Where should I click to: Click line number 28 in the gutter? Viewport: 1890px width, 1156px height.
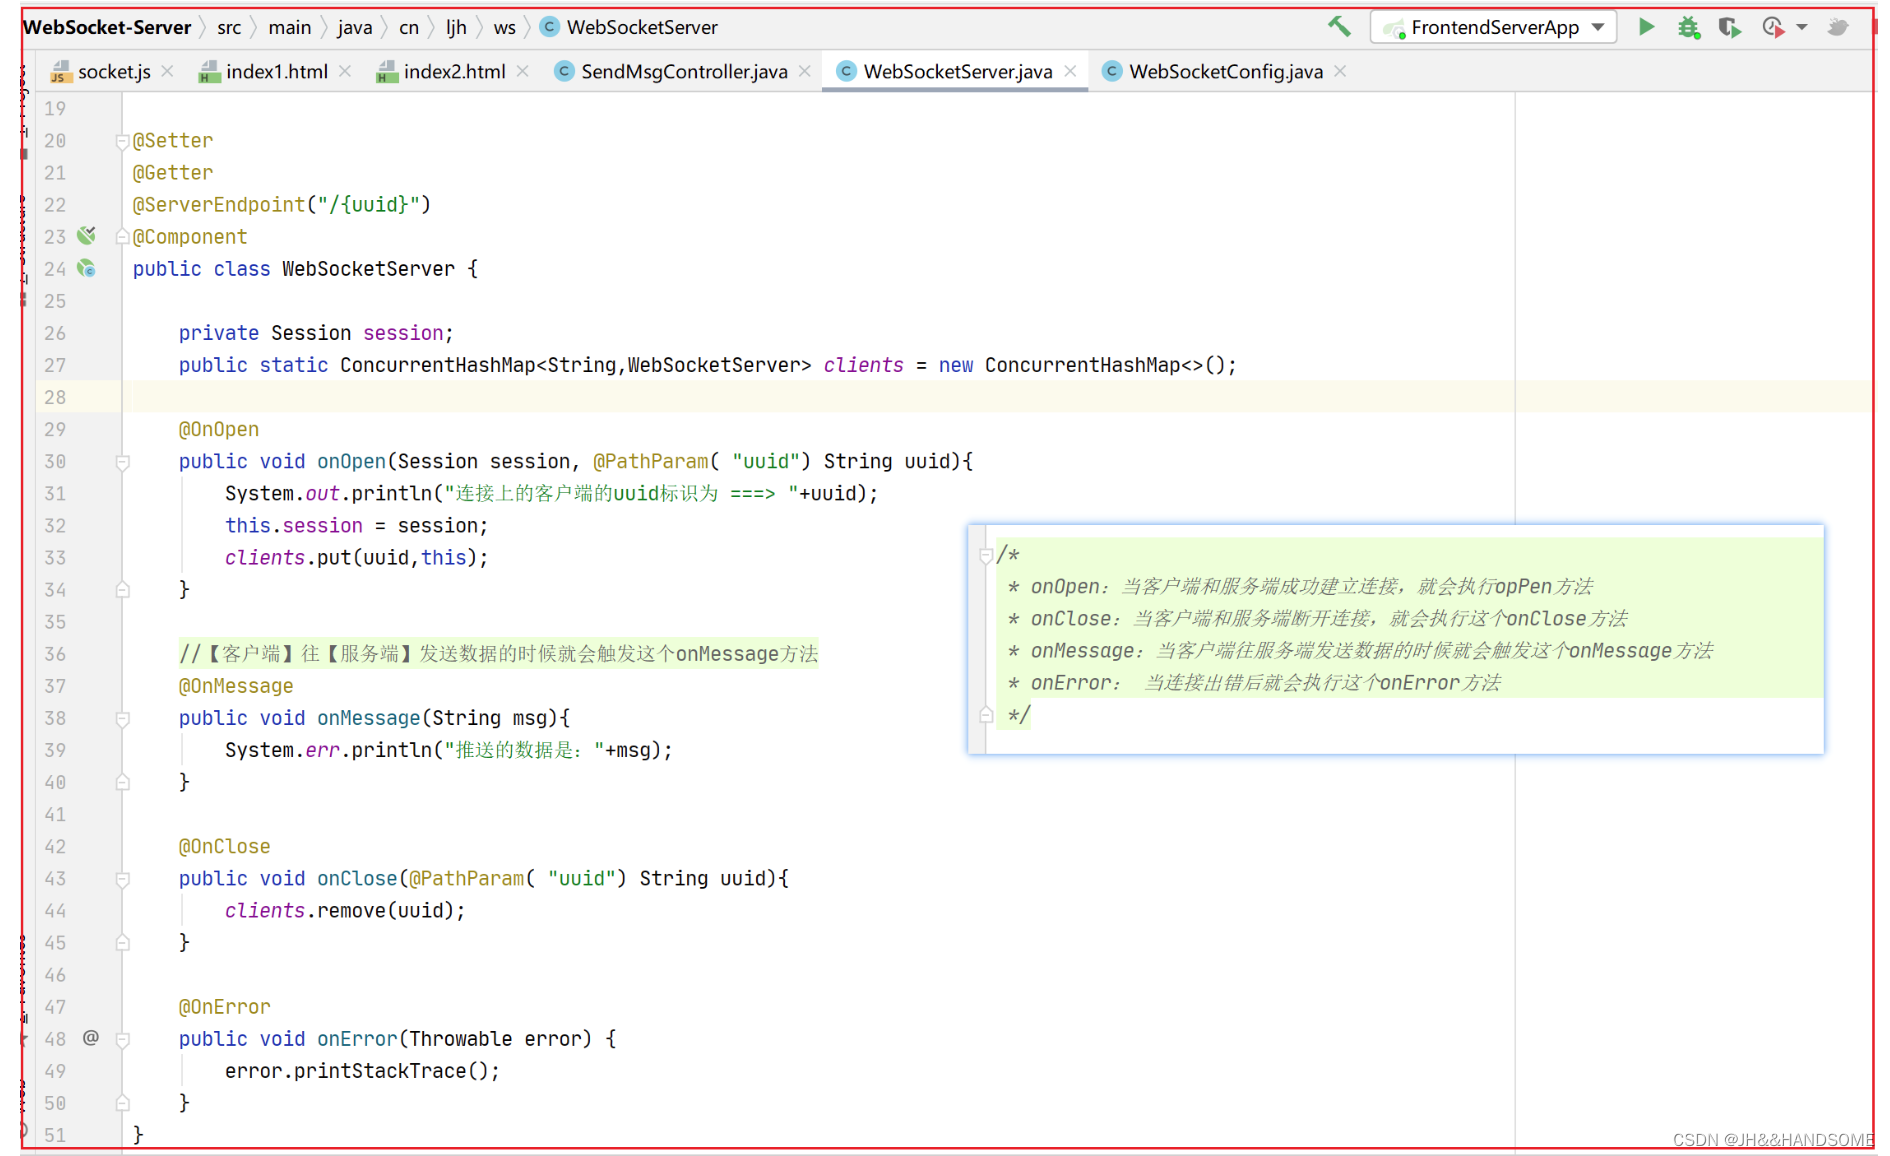click(55, 397)
